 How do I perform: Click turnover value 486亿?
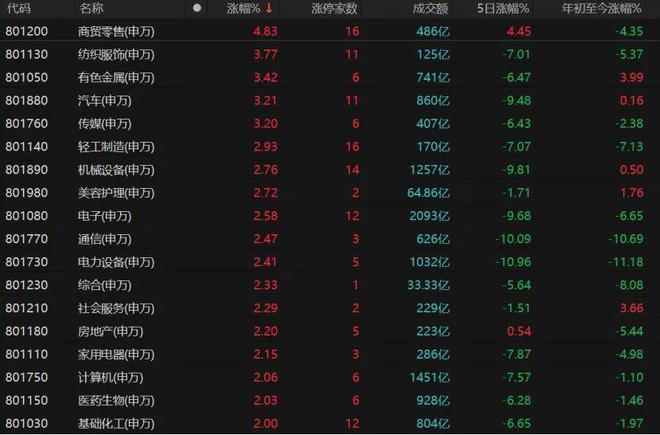coord(433,31)
